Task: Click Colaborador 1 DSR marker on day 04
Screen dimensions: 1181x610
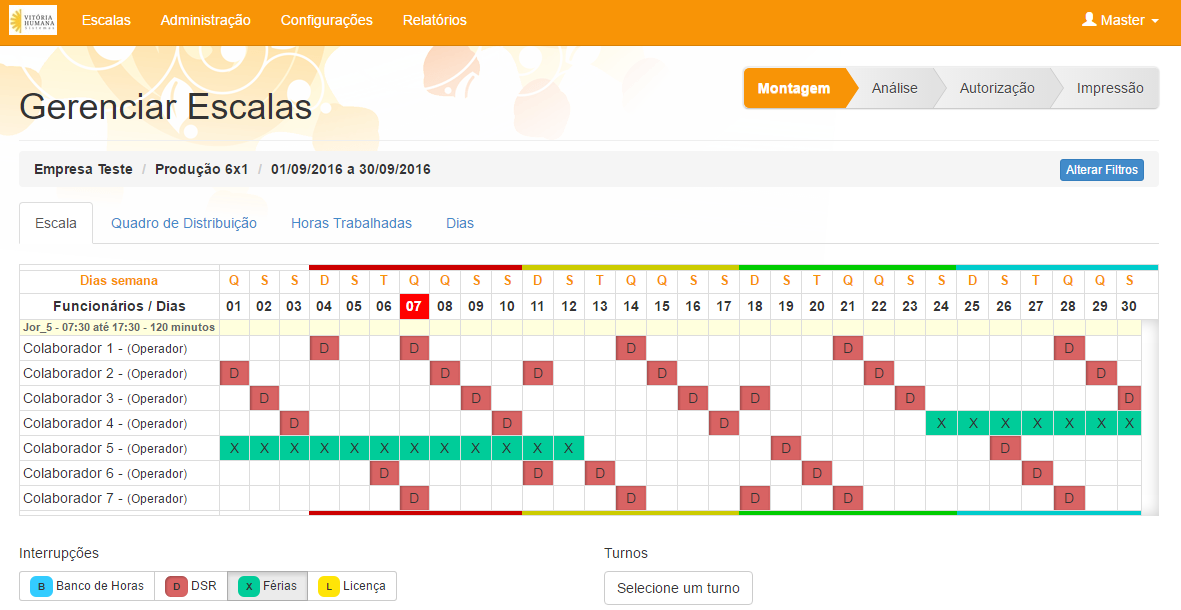Action: tap(324, 348)
